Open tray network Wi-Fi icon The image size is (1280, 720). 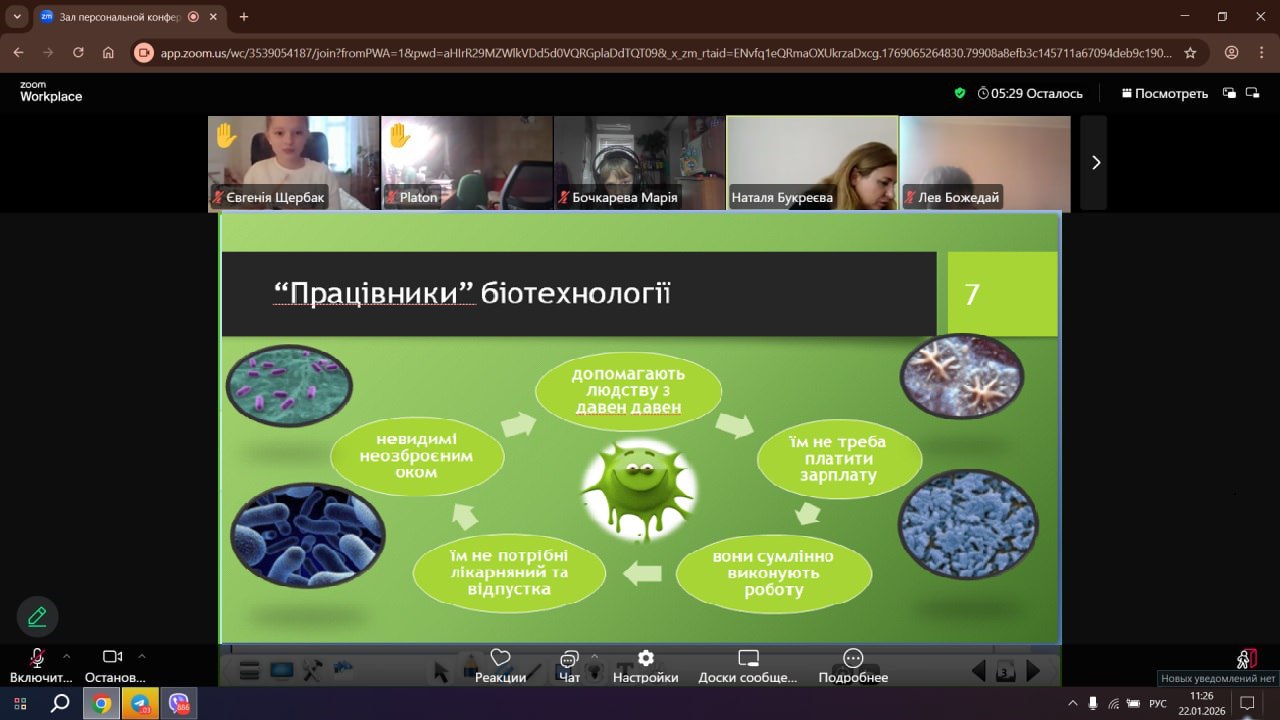point(1113,704)
